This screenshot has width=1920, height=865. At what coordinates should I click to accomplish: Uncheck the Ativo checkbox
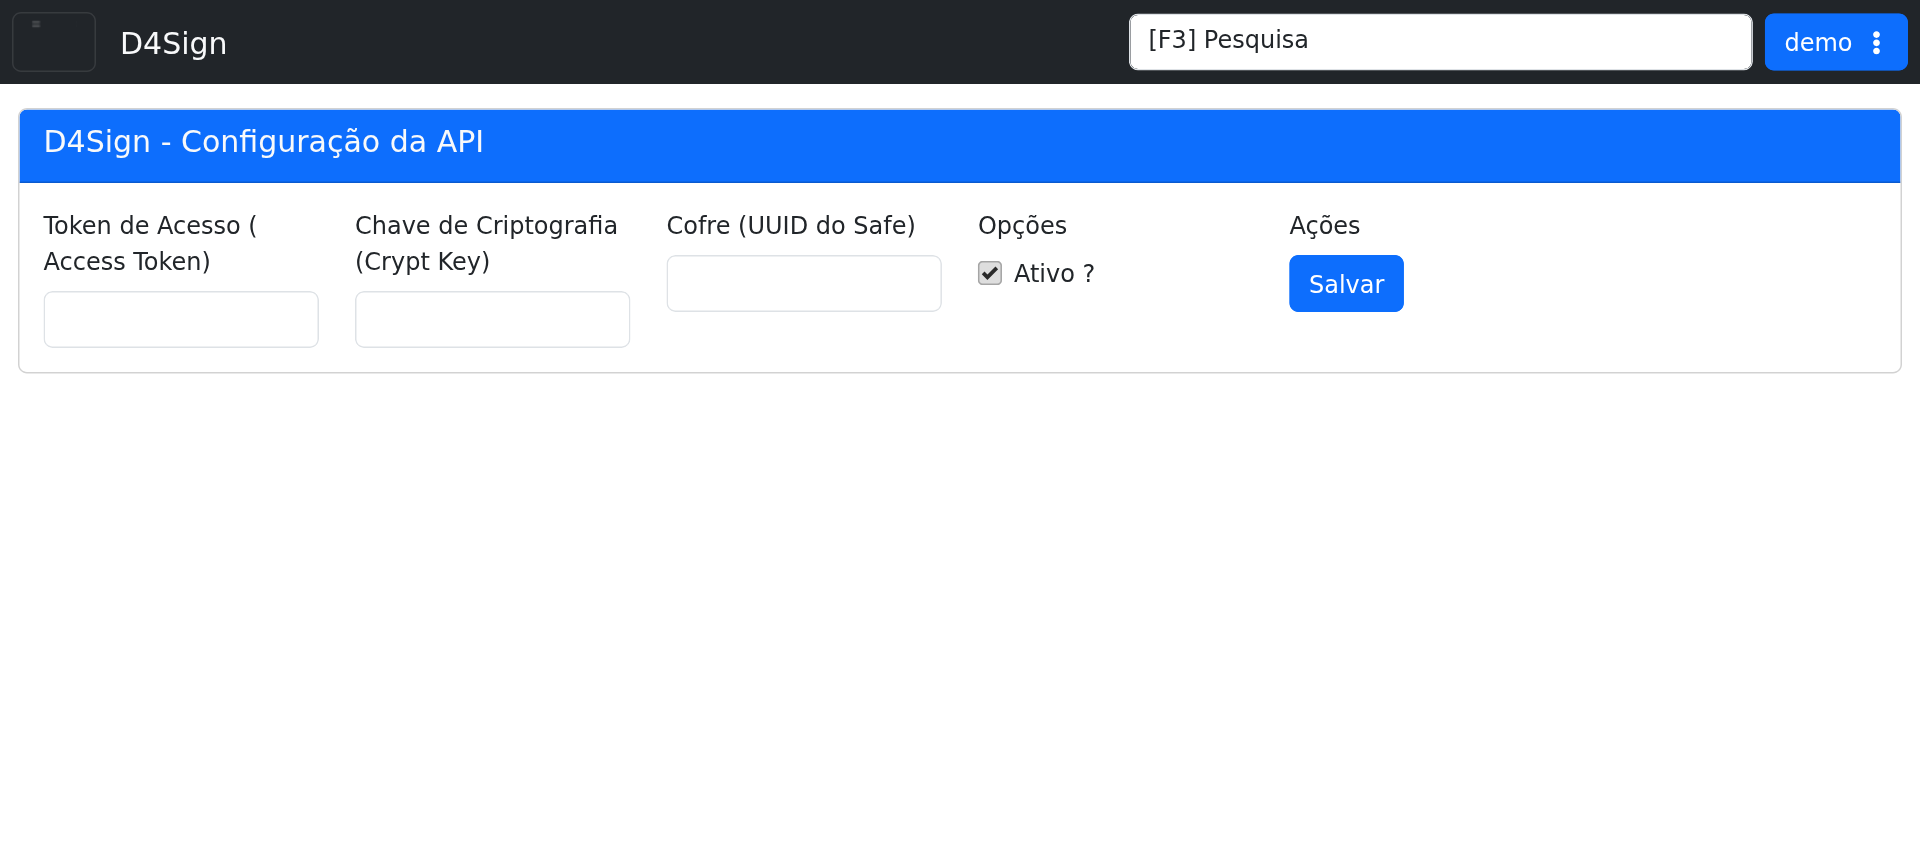[x=990, y=273]
